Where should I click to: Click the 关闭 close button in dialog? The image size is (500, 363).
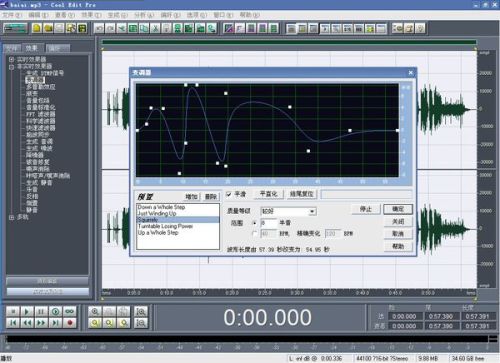pyautogui.click(x=398, y=221)
